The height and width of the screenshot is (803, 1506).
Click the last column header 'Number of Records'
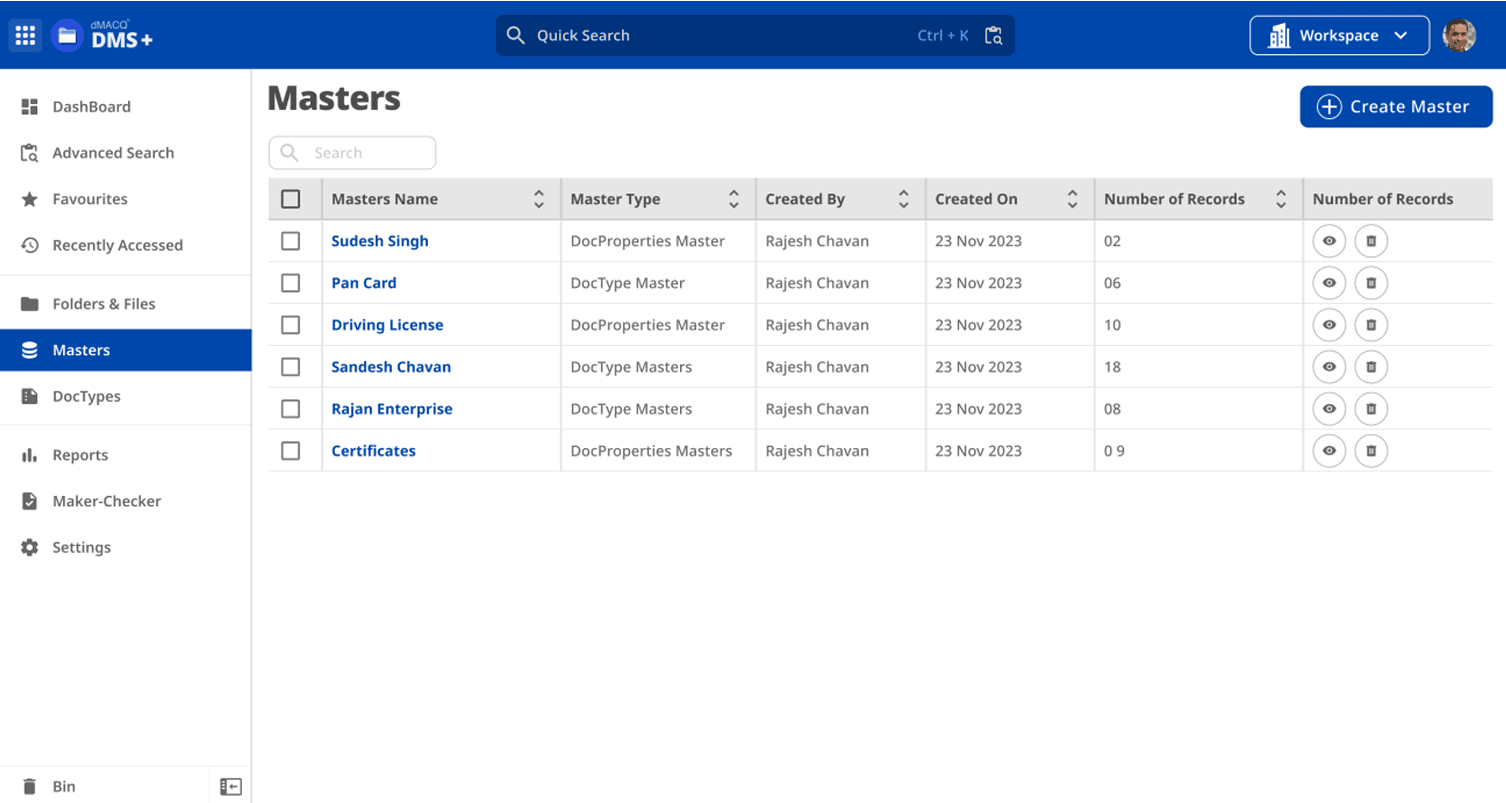(x=1383, y=199)
